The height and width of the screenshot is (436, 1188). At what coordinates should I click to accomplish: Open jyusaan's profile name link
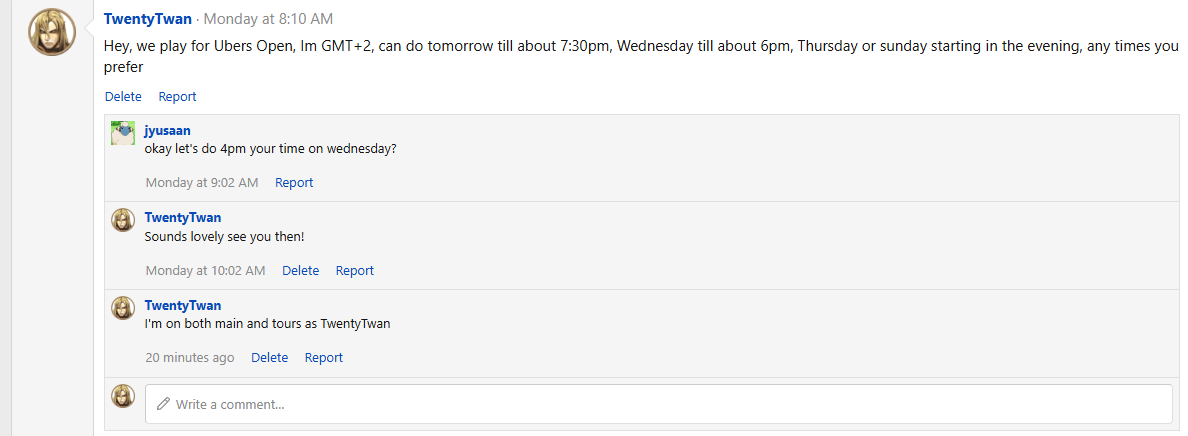pos(167,130)
